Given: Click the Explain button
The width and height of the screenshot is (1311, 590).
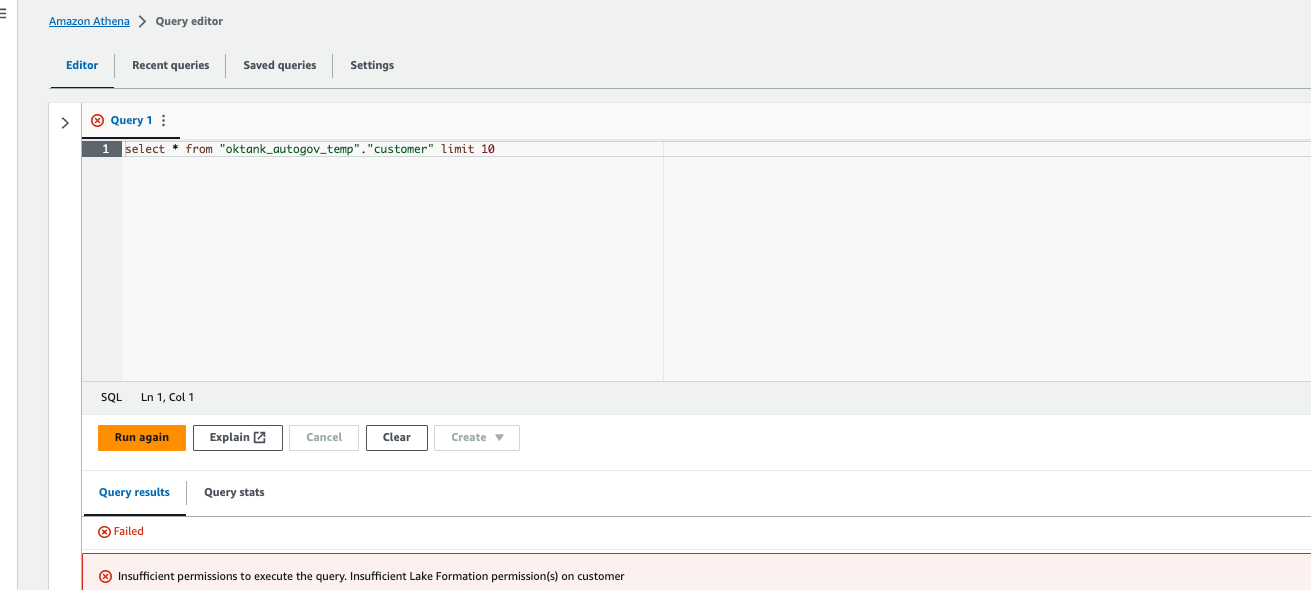Looking at the screenshot, I should [x=238, y=437].
